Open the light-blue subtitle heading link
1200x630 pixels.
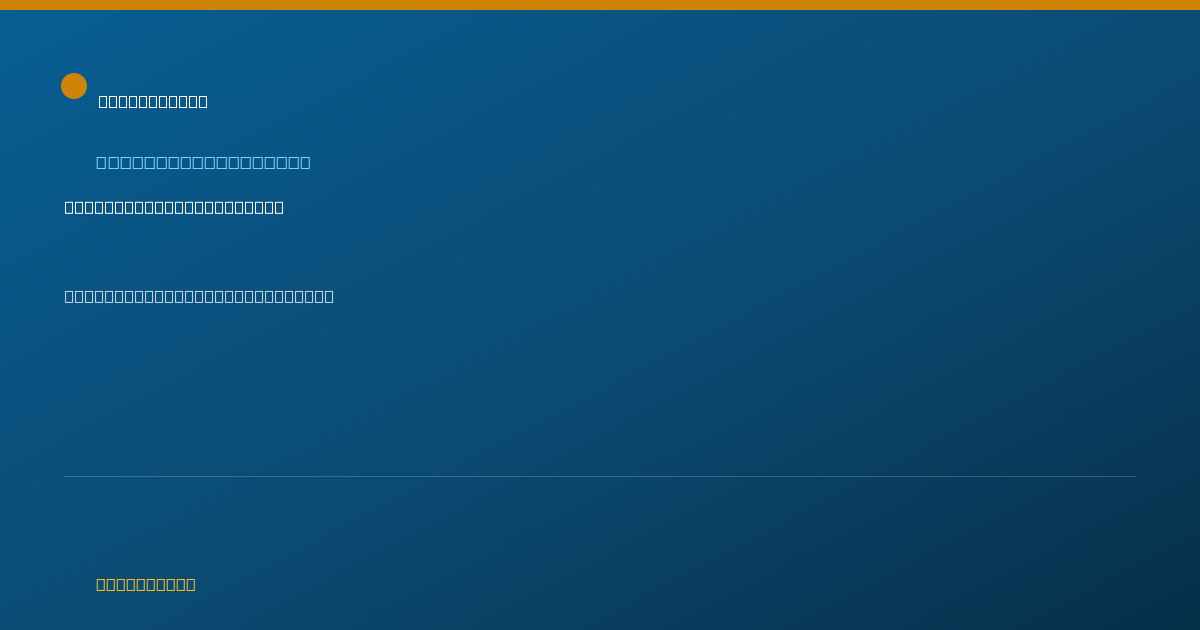click(203, 162)
